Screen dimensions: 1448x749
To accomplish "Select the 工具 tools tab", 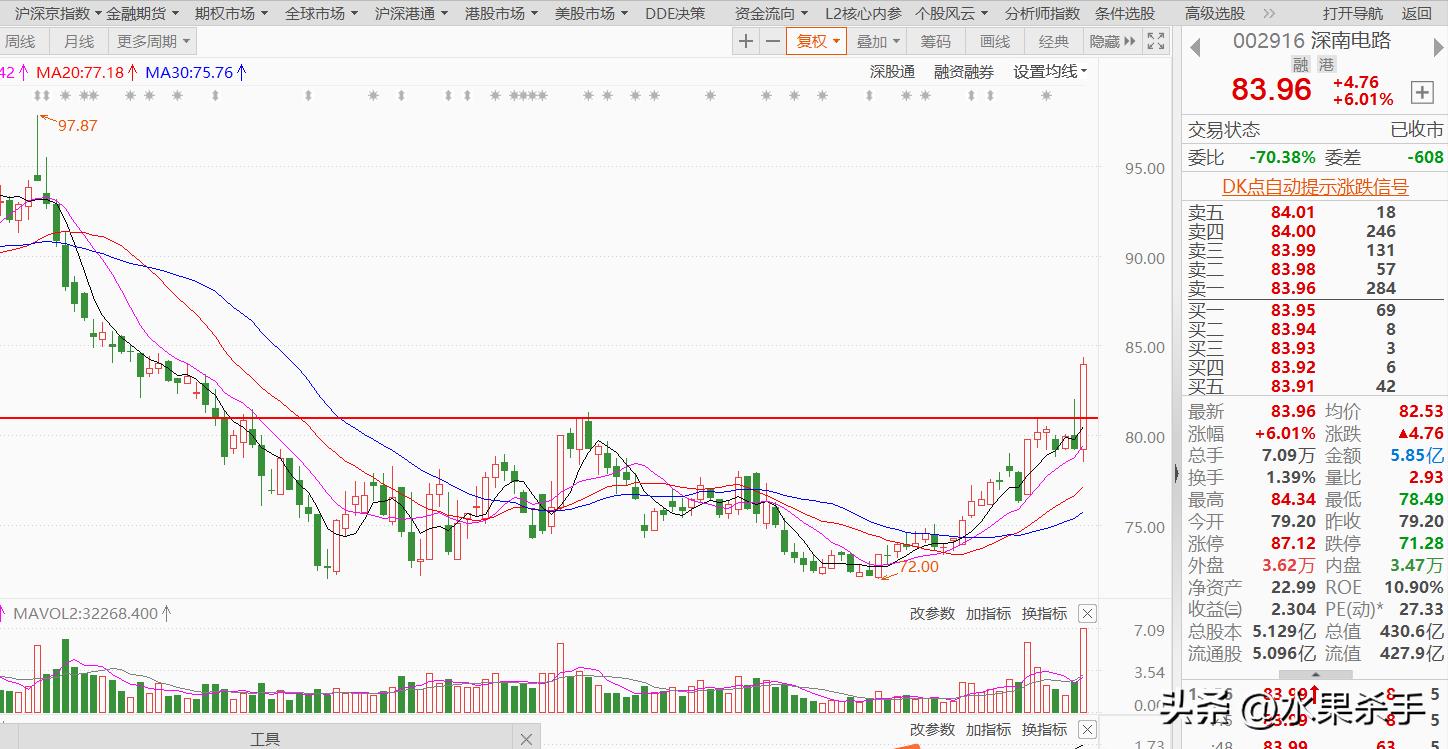I will tap(265, 739).
